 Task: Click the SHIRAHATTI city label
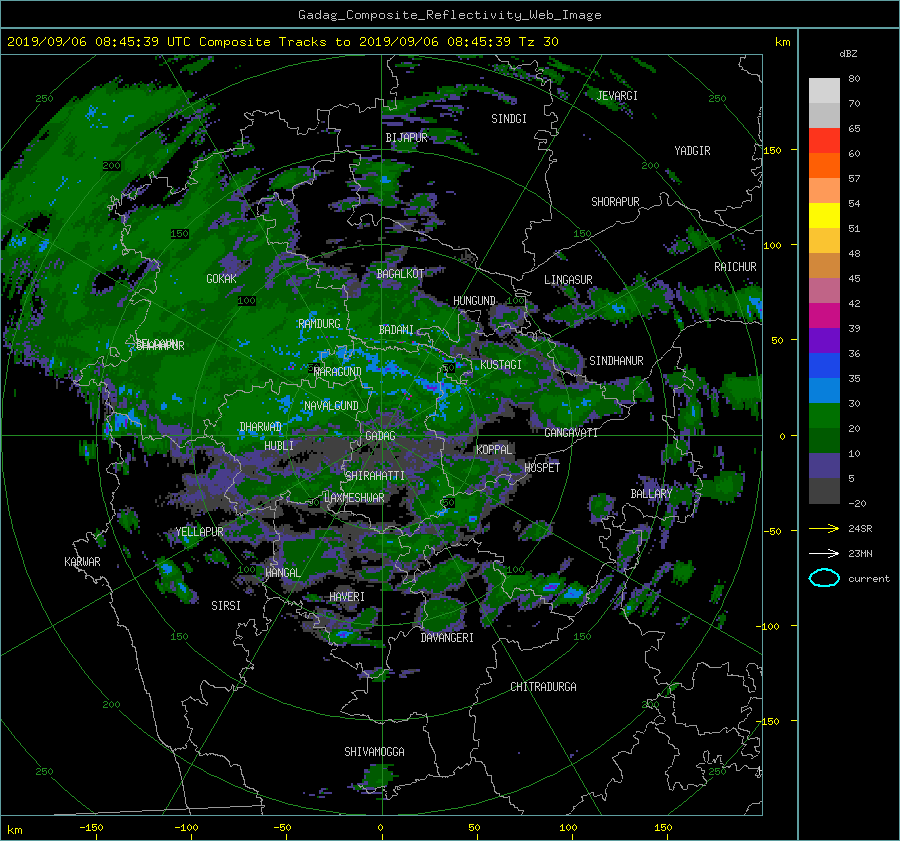(375, 476)
